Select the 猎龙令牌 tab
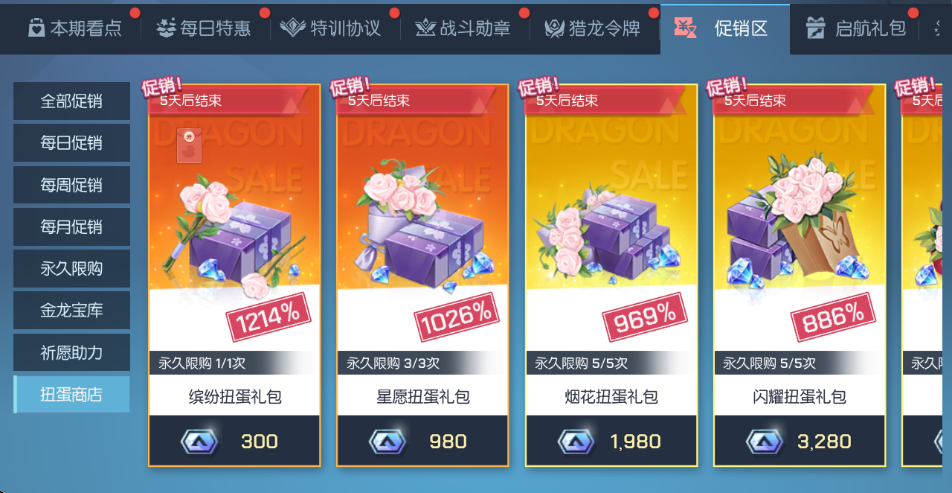 pos(594,28)
